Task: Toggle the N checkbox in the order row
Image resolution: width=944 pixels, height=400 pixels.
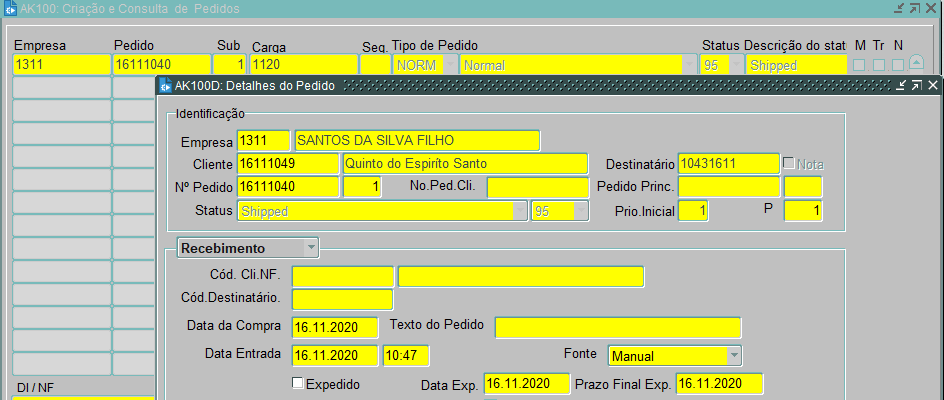Action: (898, 65)
